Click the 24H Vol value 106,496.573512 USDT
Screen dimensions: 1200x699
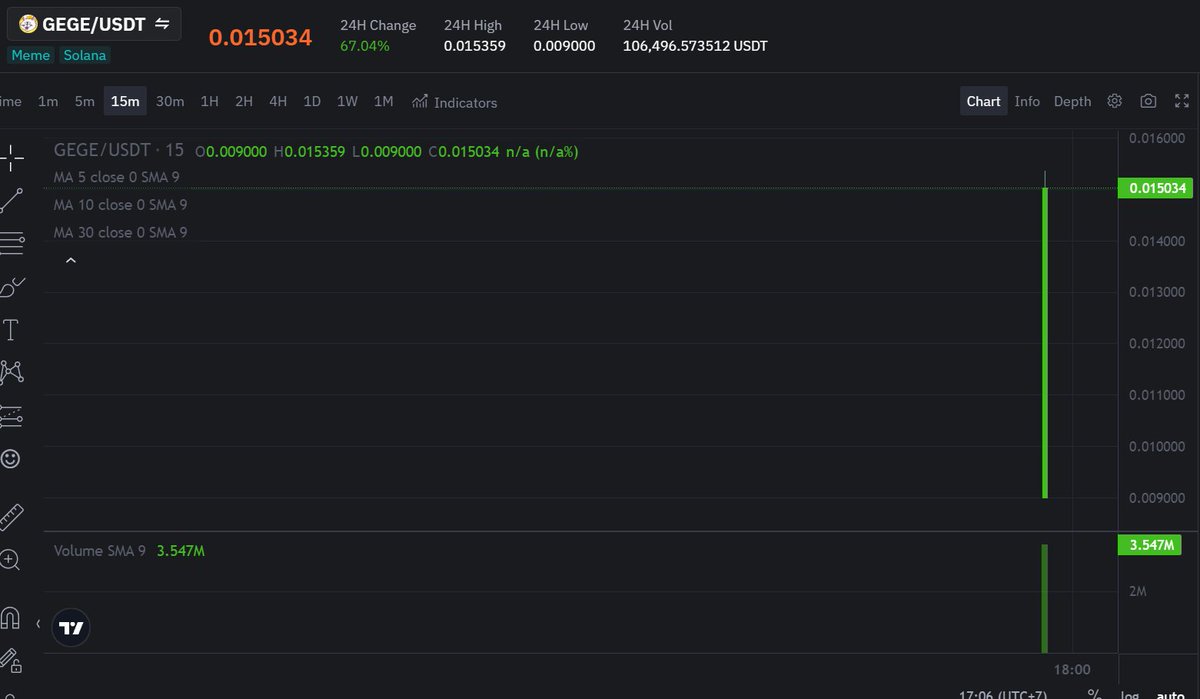click(695, 46)
